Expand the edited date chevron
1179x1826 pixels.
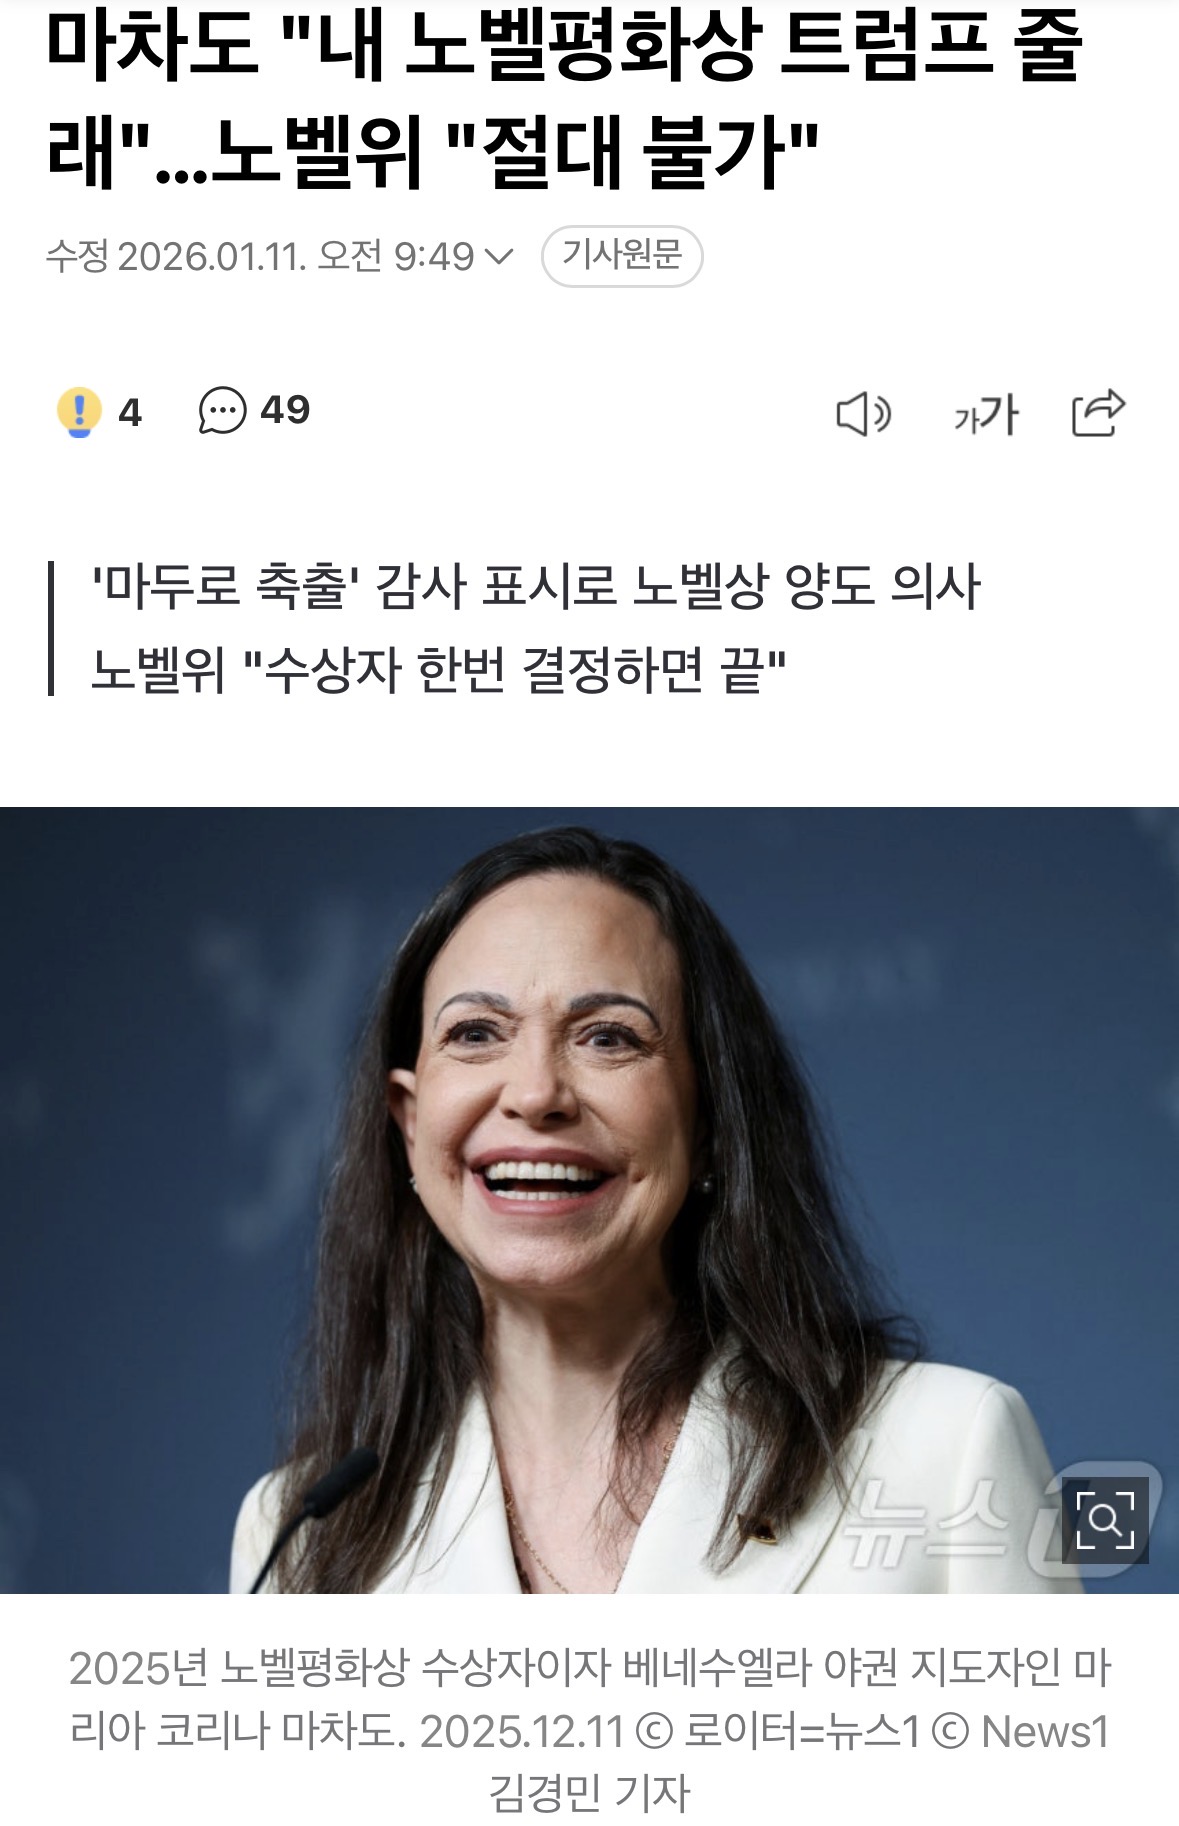(498, 257)
